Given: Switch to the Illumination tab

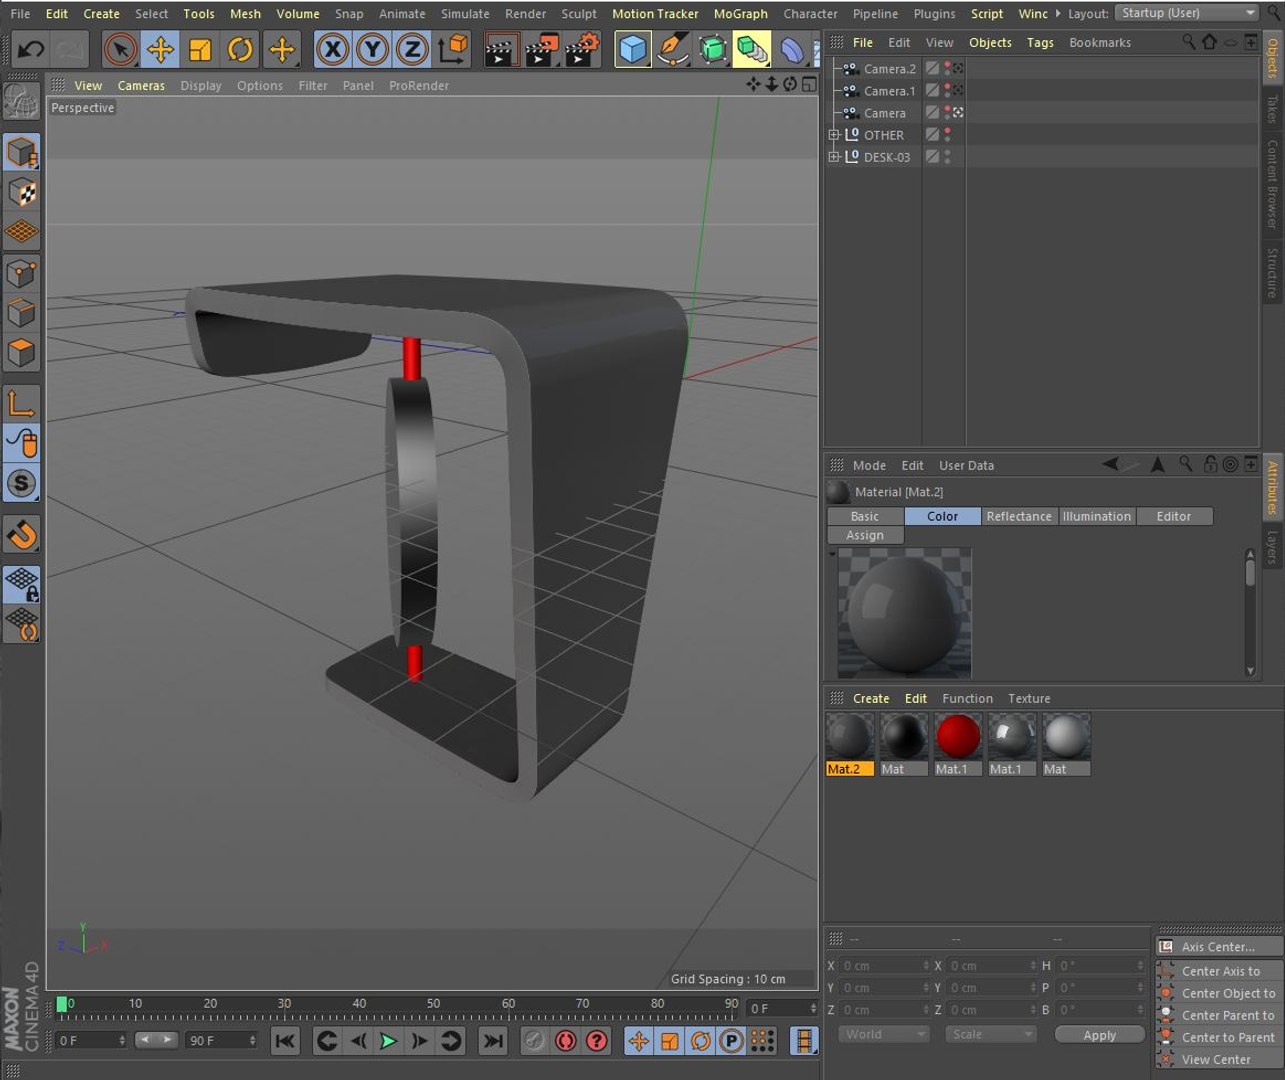Looking at the screenshot, I should point(1097,516).
